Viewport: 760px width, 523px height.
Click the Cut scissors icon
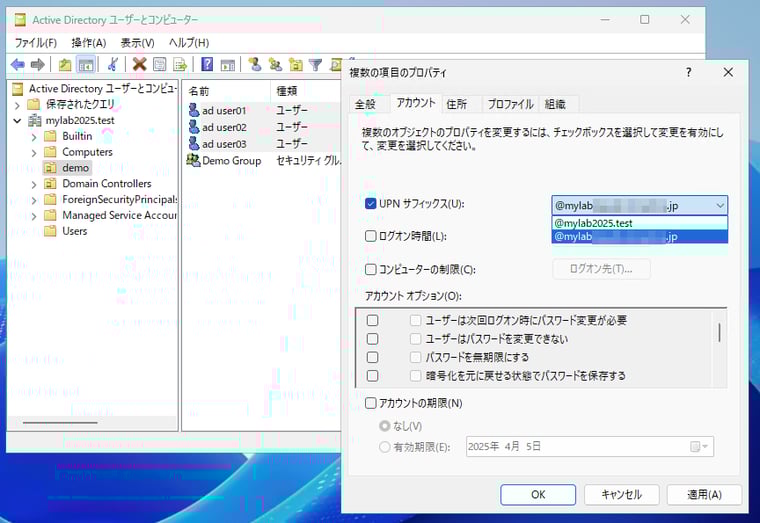[113, 64]
